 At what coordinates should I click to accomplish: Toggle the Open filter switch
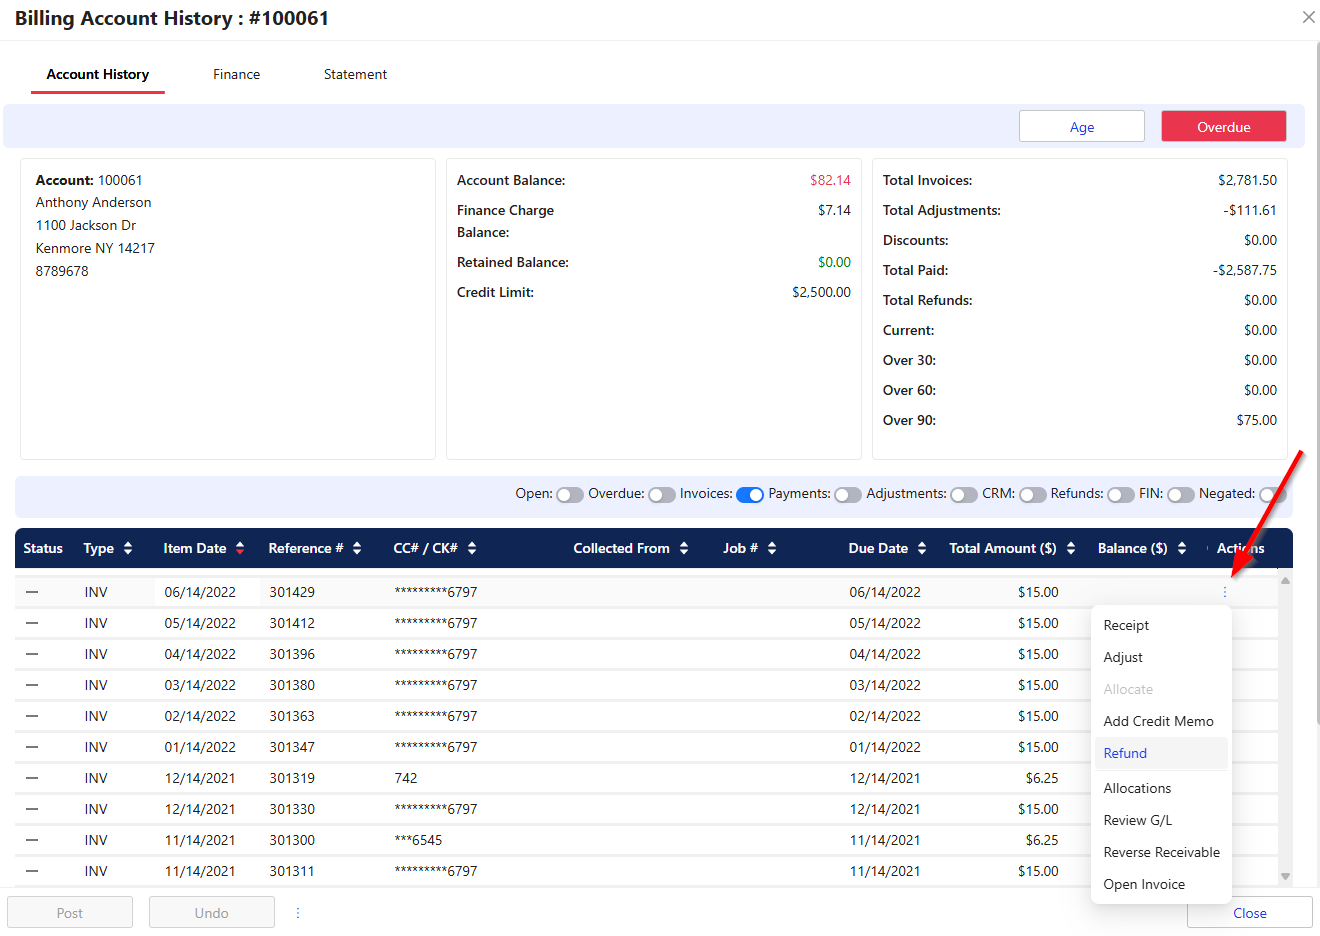tap(570, 495)
